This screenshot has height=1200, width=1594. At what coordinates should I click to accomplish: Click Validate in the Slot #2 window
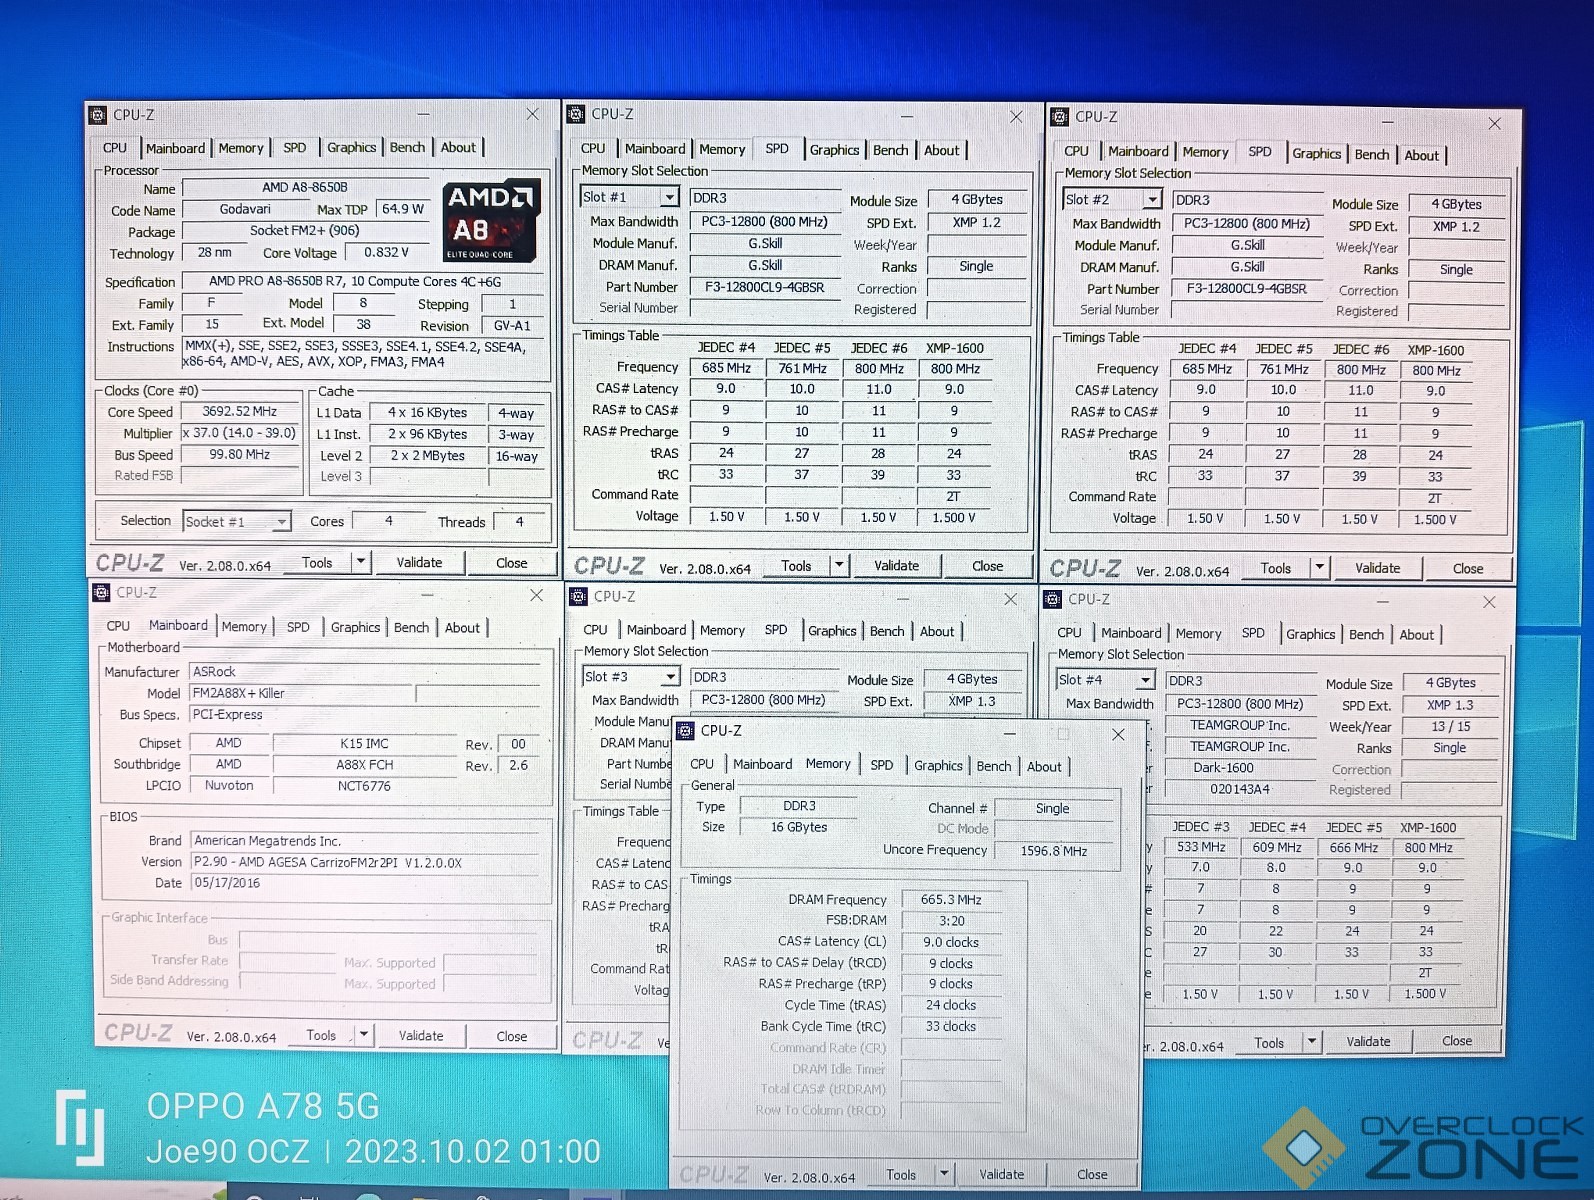(1377, 568)
